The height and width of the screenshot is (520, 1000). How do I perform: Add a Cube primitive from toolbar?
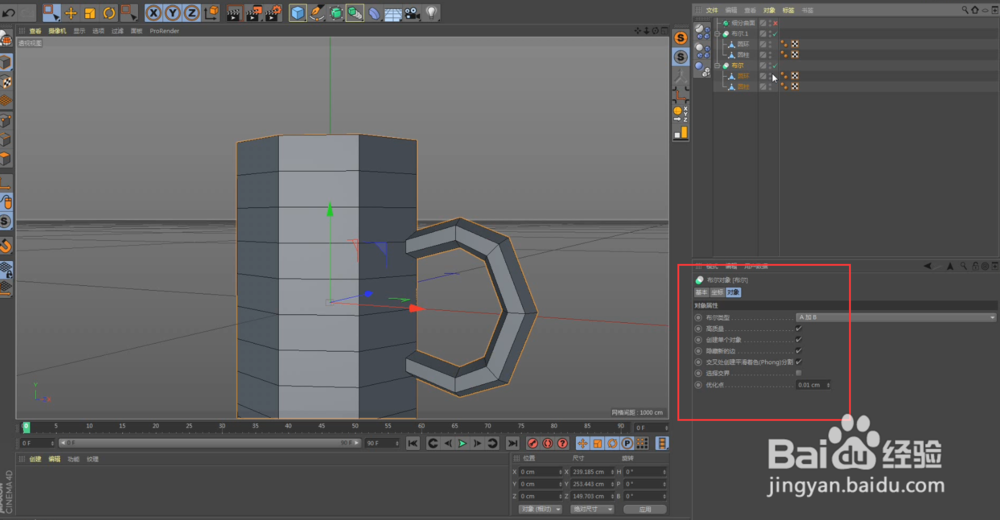(x=298, y=13)
